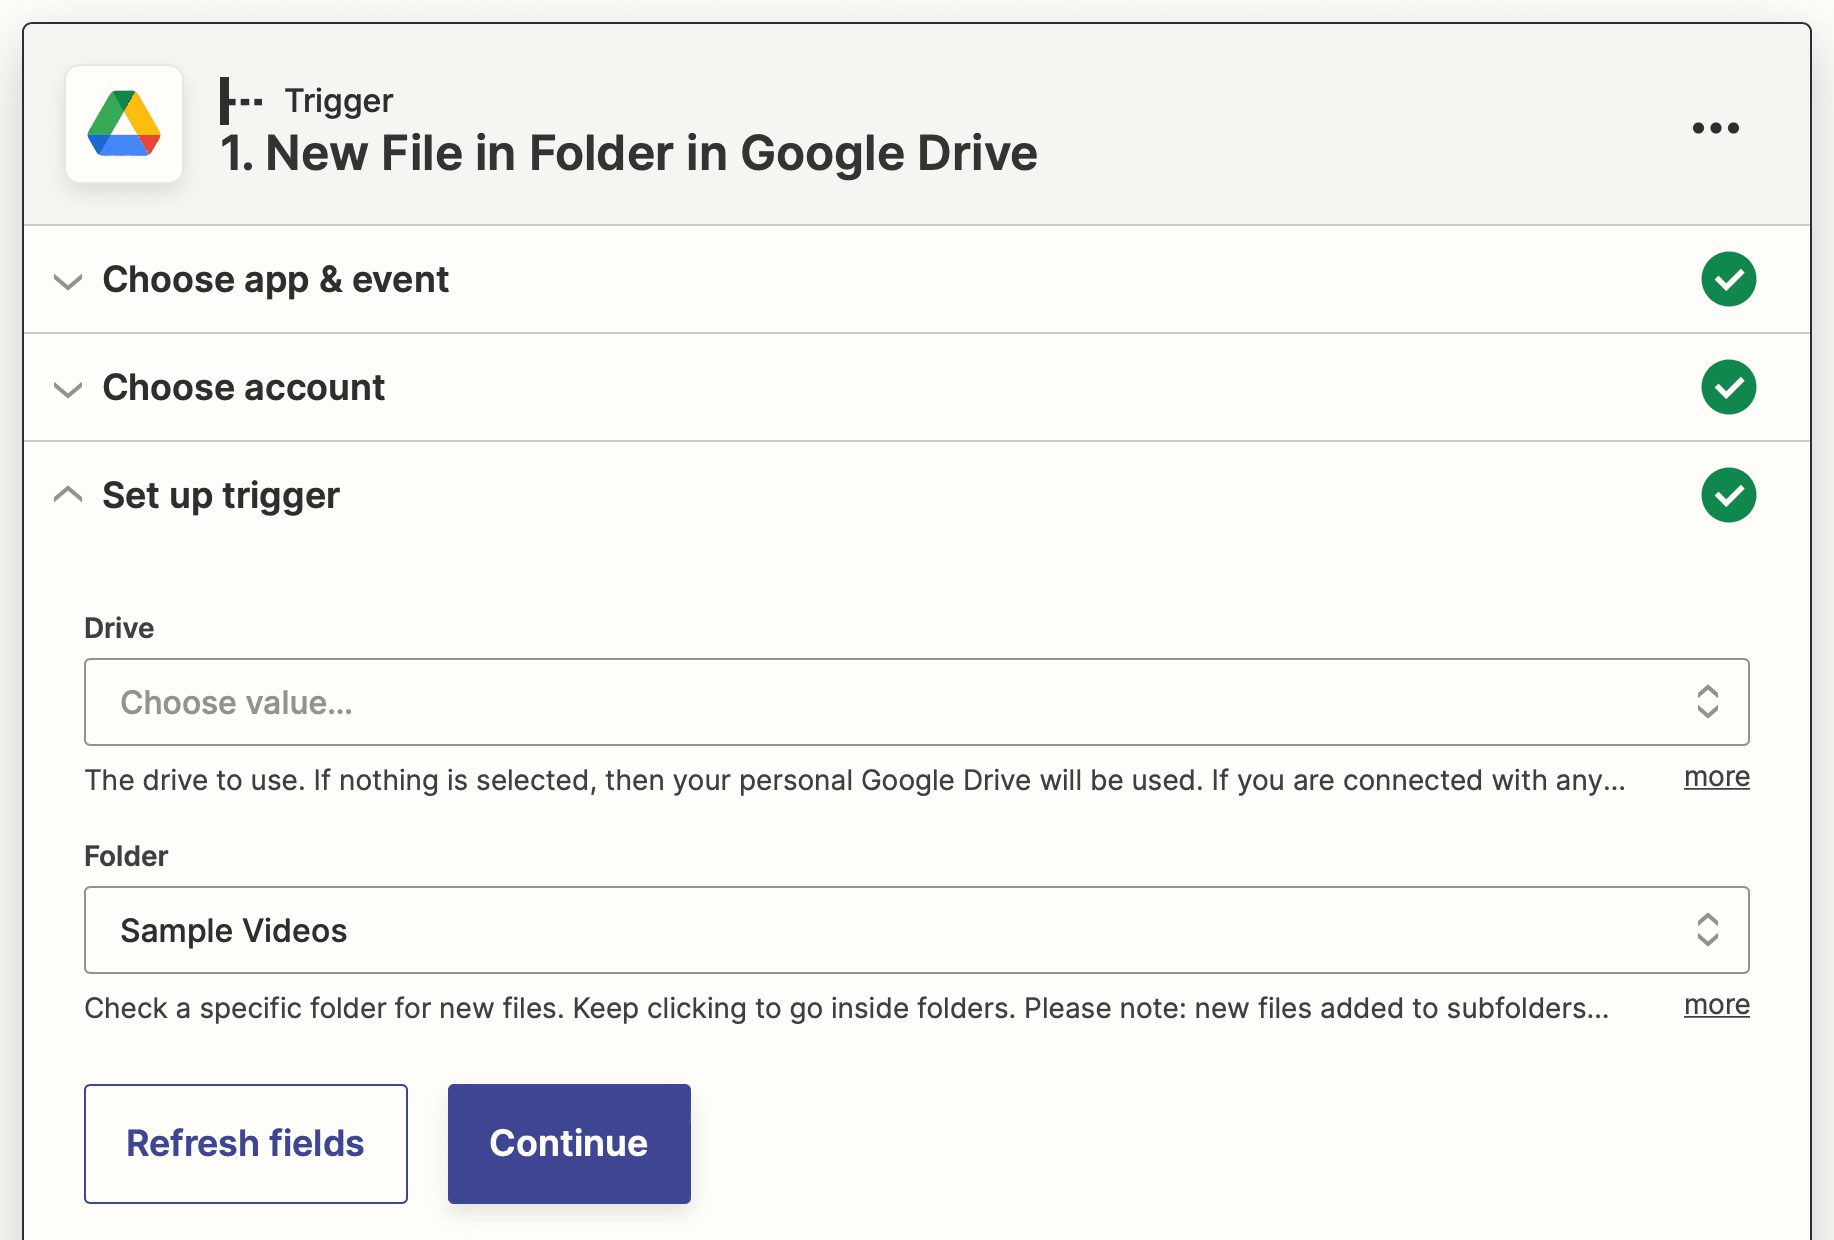
Task: Click the step title New File in Folder
Action: 629,153
